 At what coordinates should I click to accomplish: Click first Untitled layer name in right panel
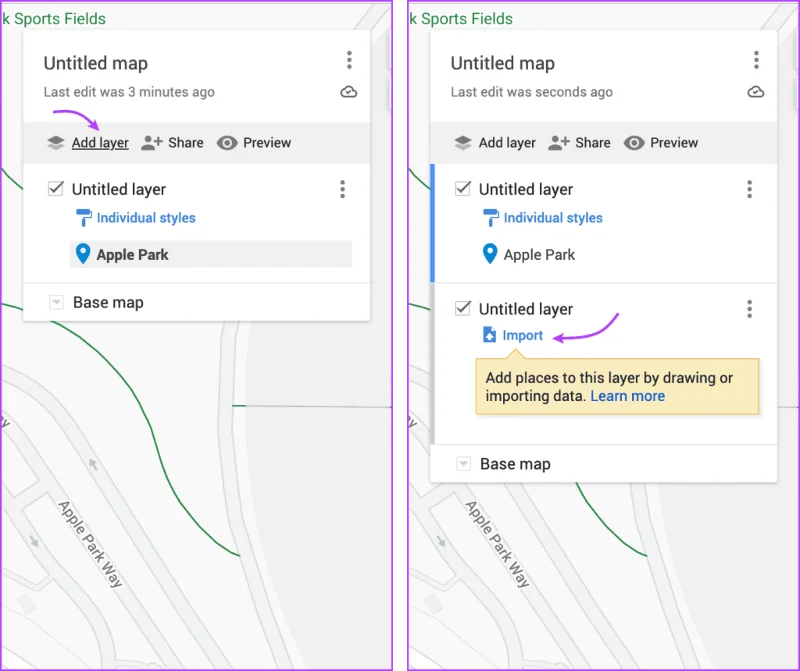click(526, 189)
